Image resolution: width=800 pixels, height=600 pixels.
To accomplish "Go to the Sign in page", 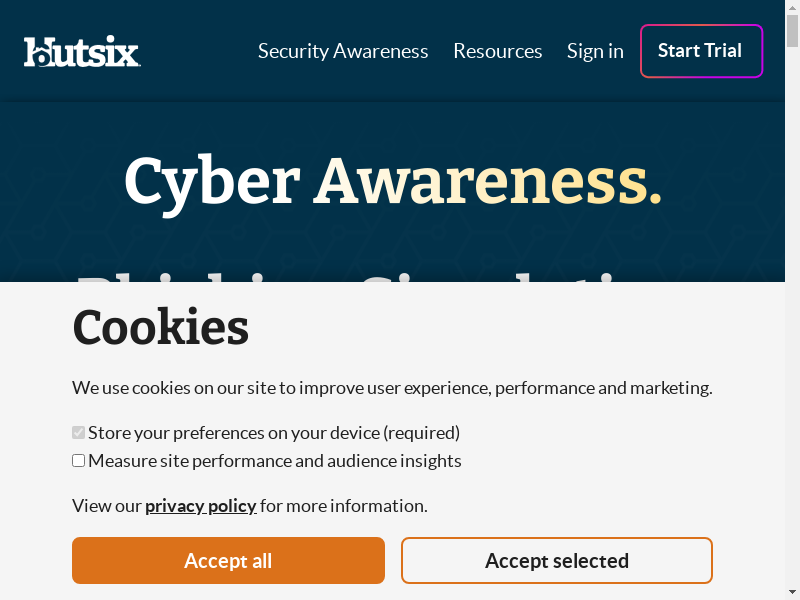I will [x=595, y=51].
